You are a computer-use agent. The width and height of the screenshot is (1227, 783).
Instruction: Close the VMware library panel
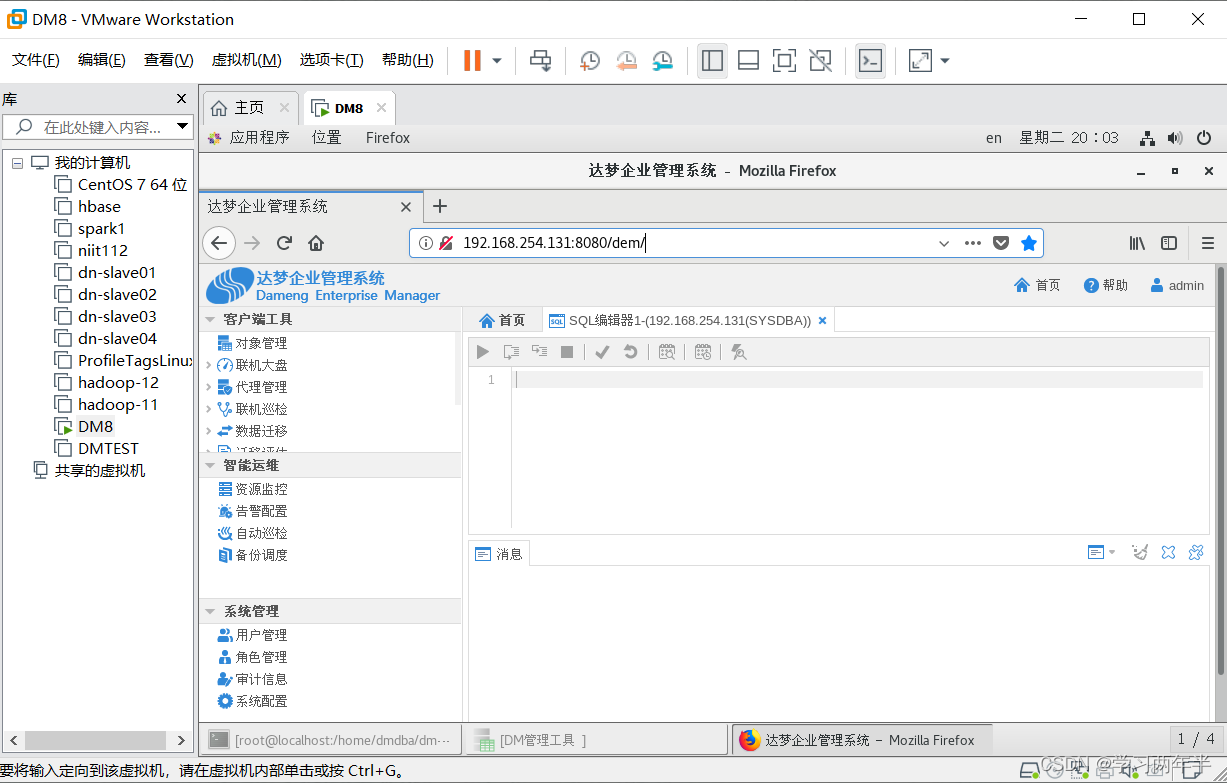click(181, 99)
